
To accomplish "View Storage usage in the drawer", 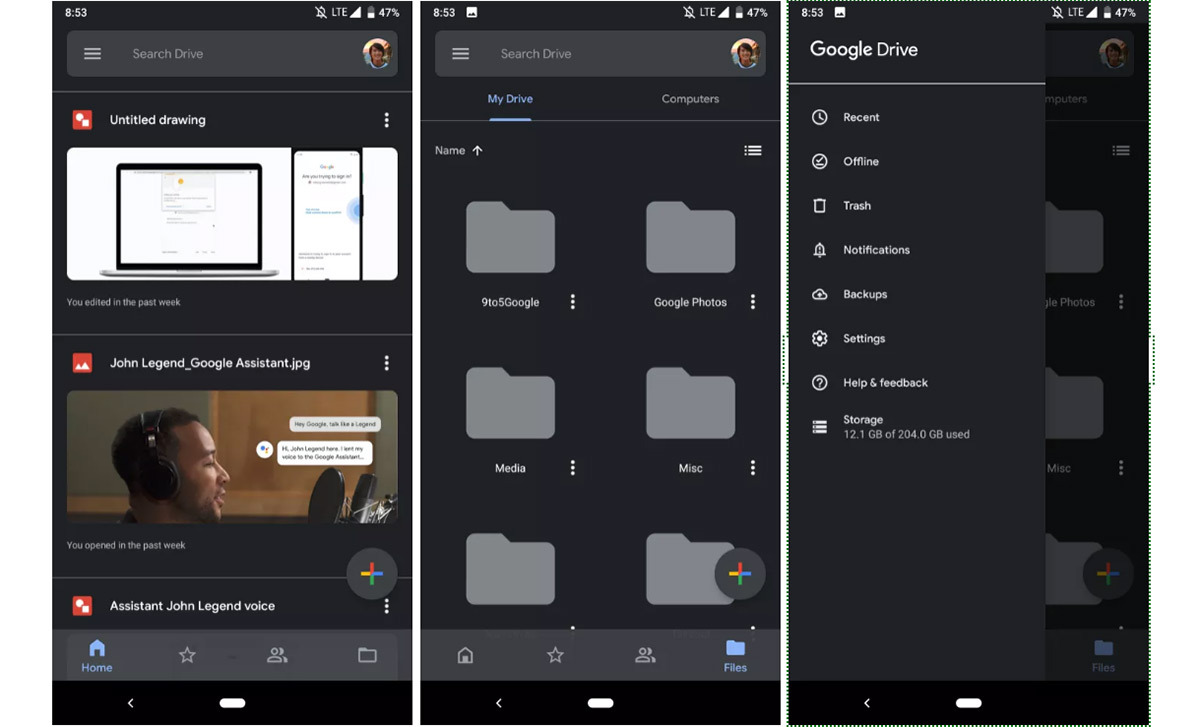I will coord(905,427).
